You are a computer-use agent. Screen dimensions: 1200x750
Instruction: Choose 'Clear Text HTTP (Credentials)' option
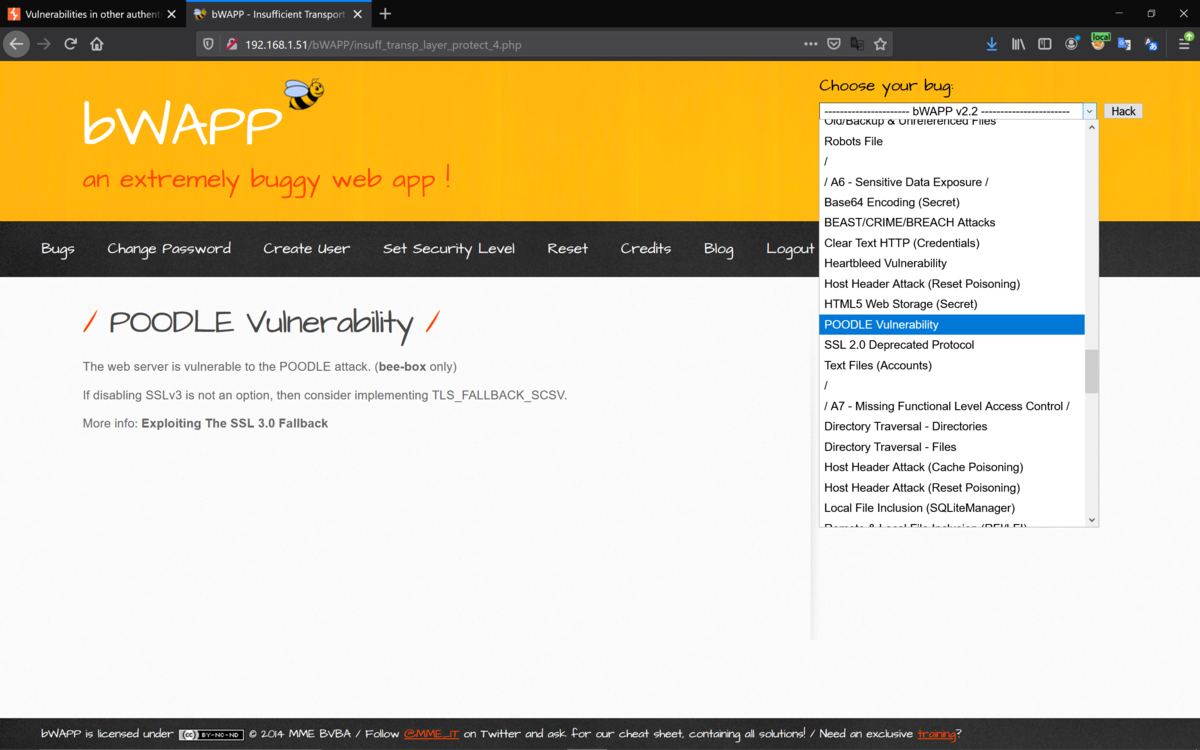pyautogui.click(x=952, y=243)
